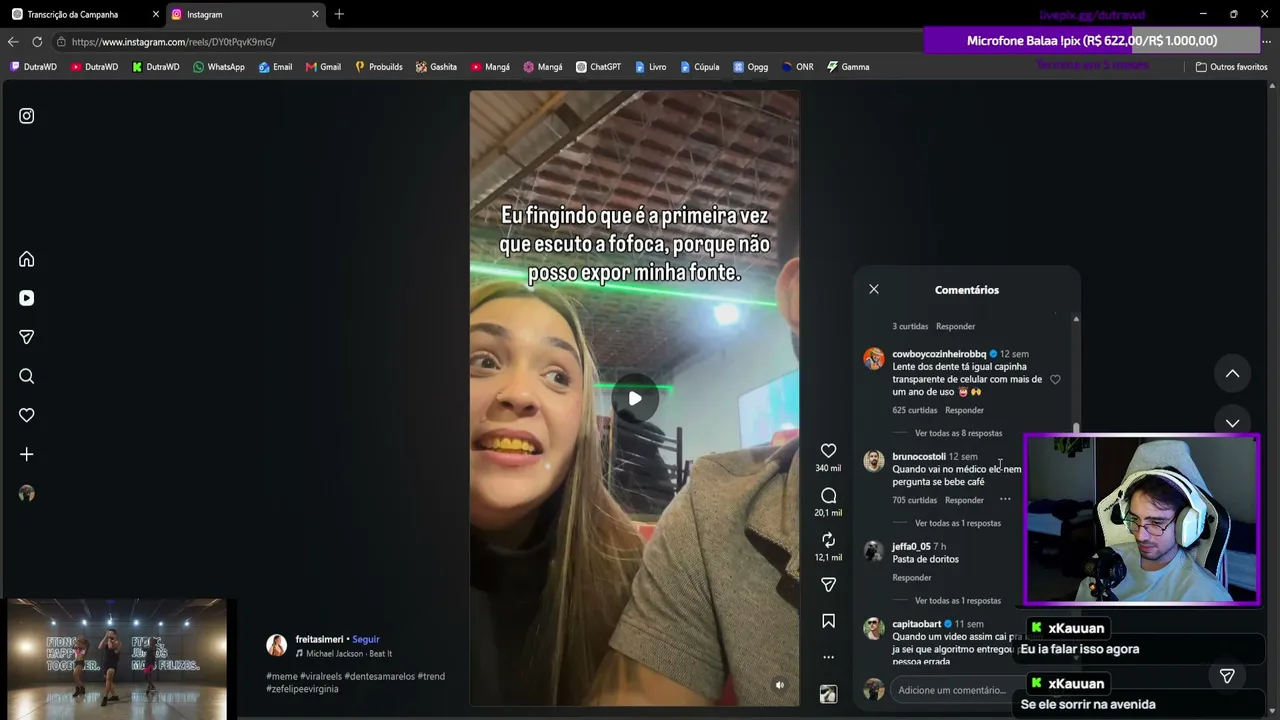Open the Cúpula bookmark
This screenshot has width=1280, height=720.
click(x=699, y=67)
